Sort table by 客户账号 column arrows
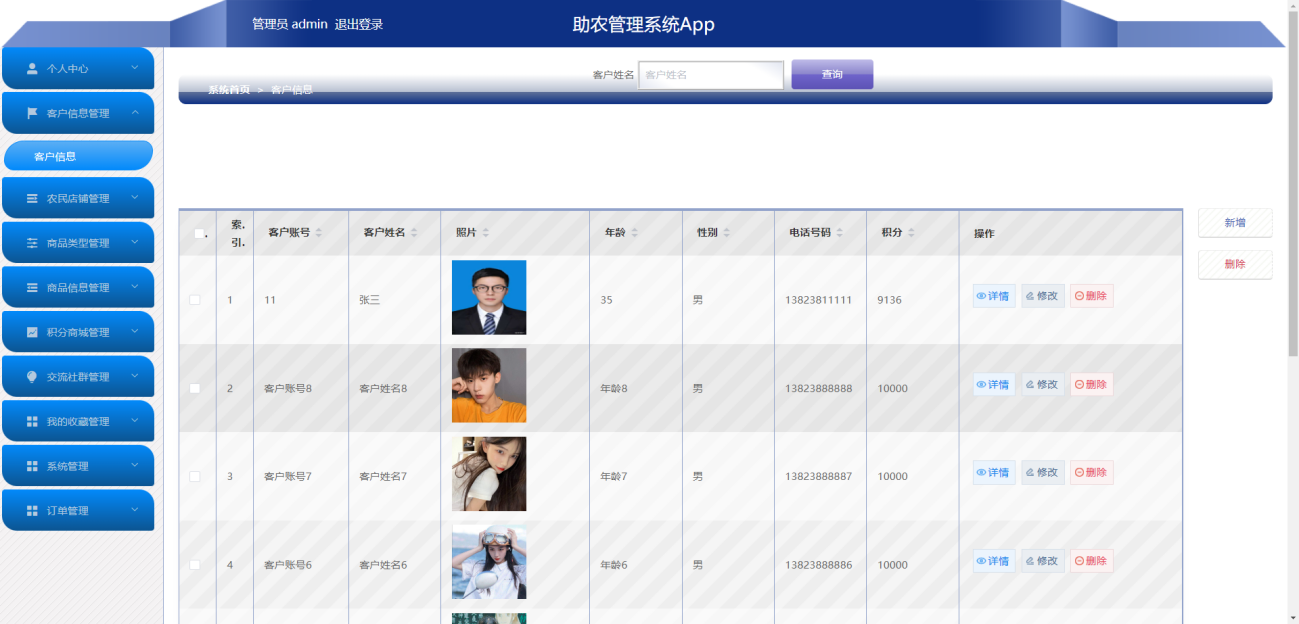Screen dimensions: 1299x624 click(x=319, y=233)
